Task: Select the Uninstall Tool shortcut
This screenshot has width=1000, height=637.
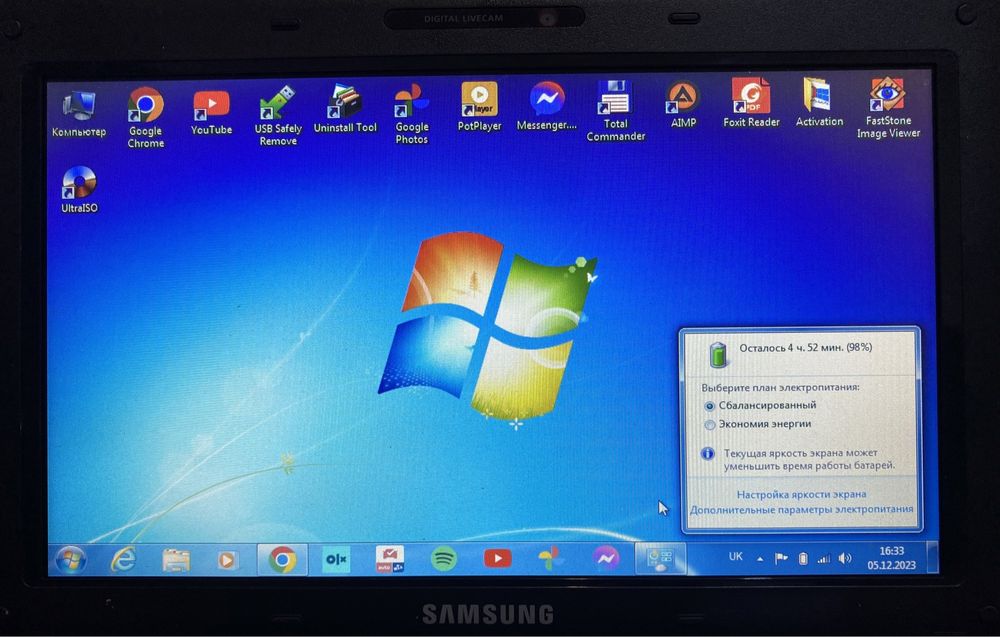Action: (345, 108)
